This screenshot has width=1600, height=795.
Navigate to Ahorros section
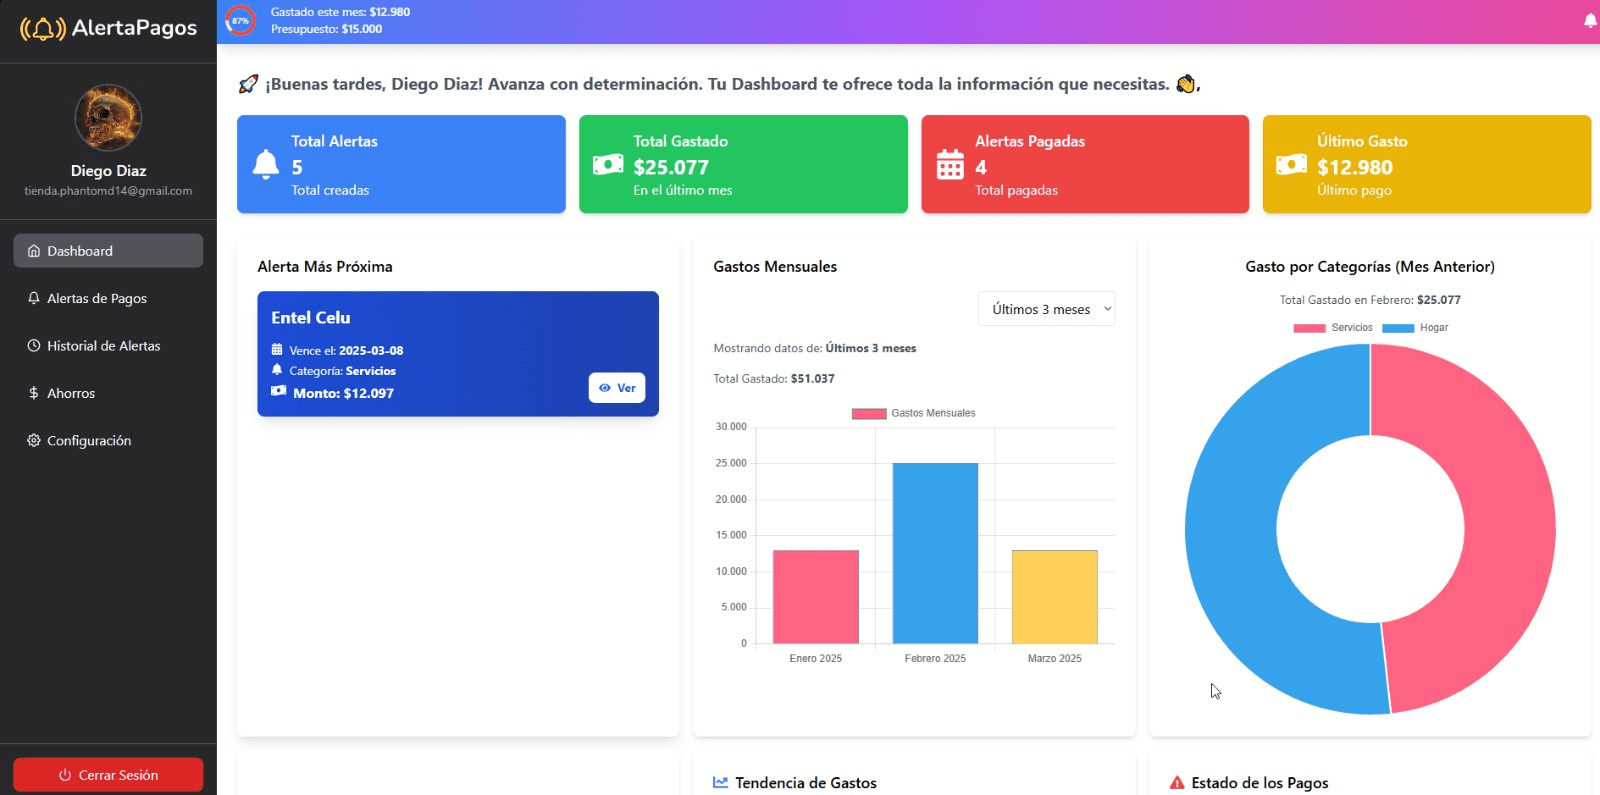point(108,393)
